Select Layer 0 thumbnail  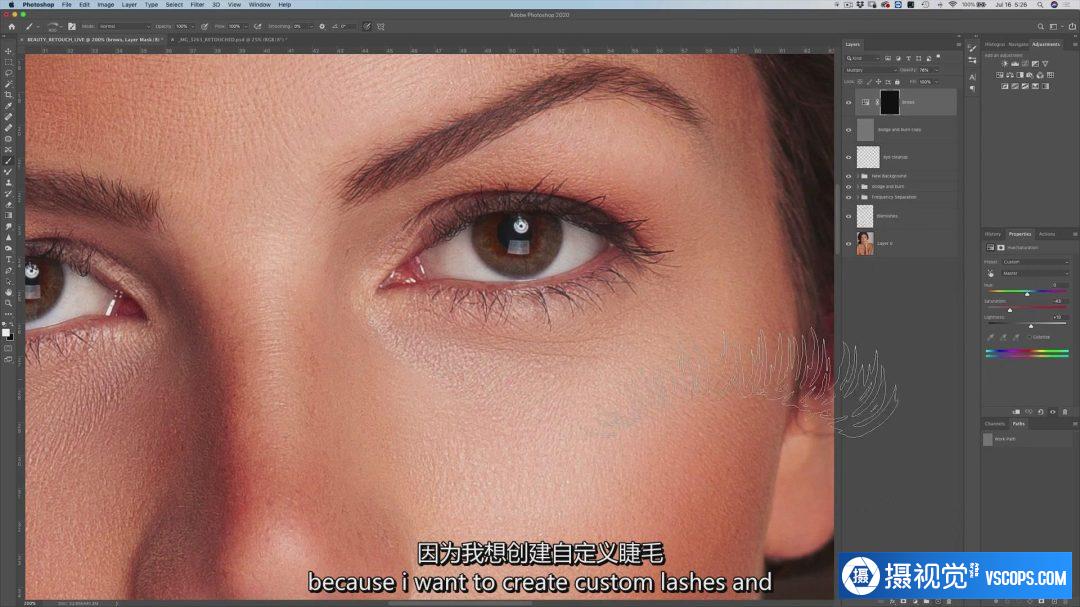click(x=865, y=243)
